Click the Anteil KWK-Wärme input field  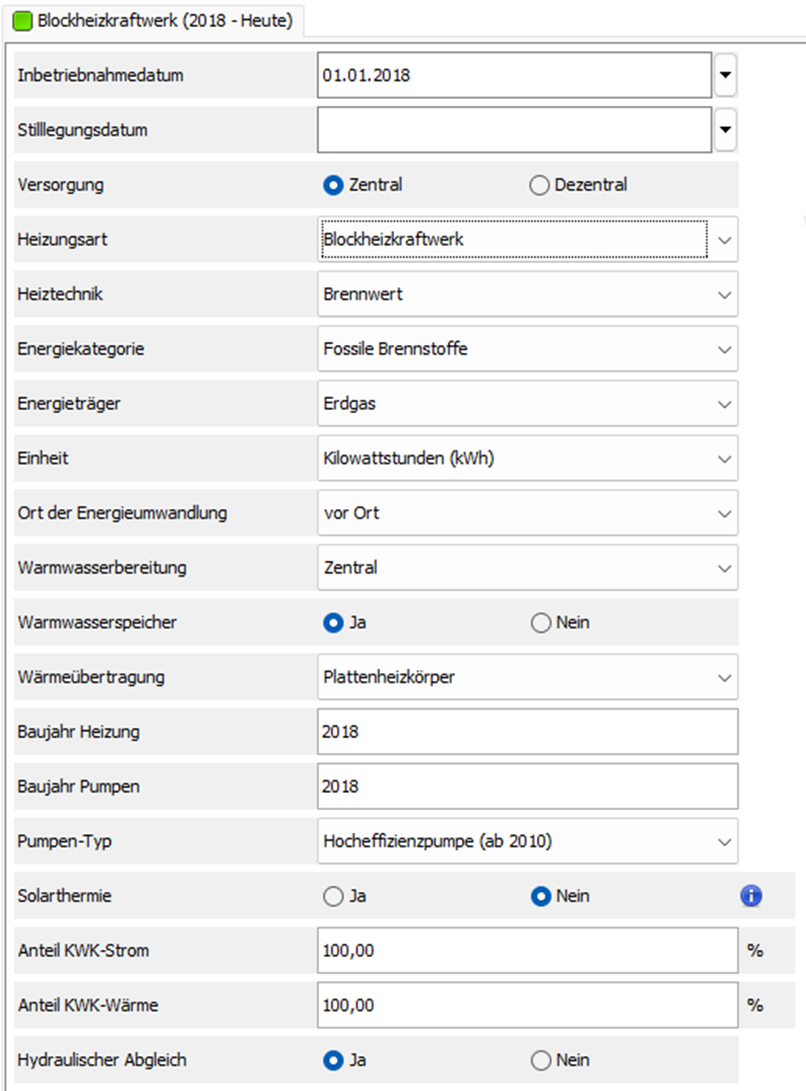tap(527, 1005)
